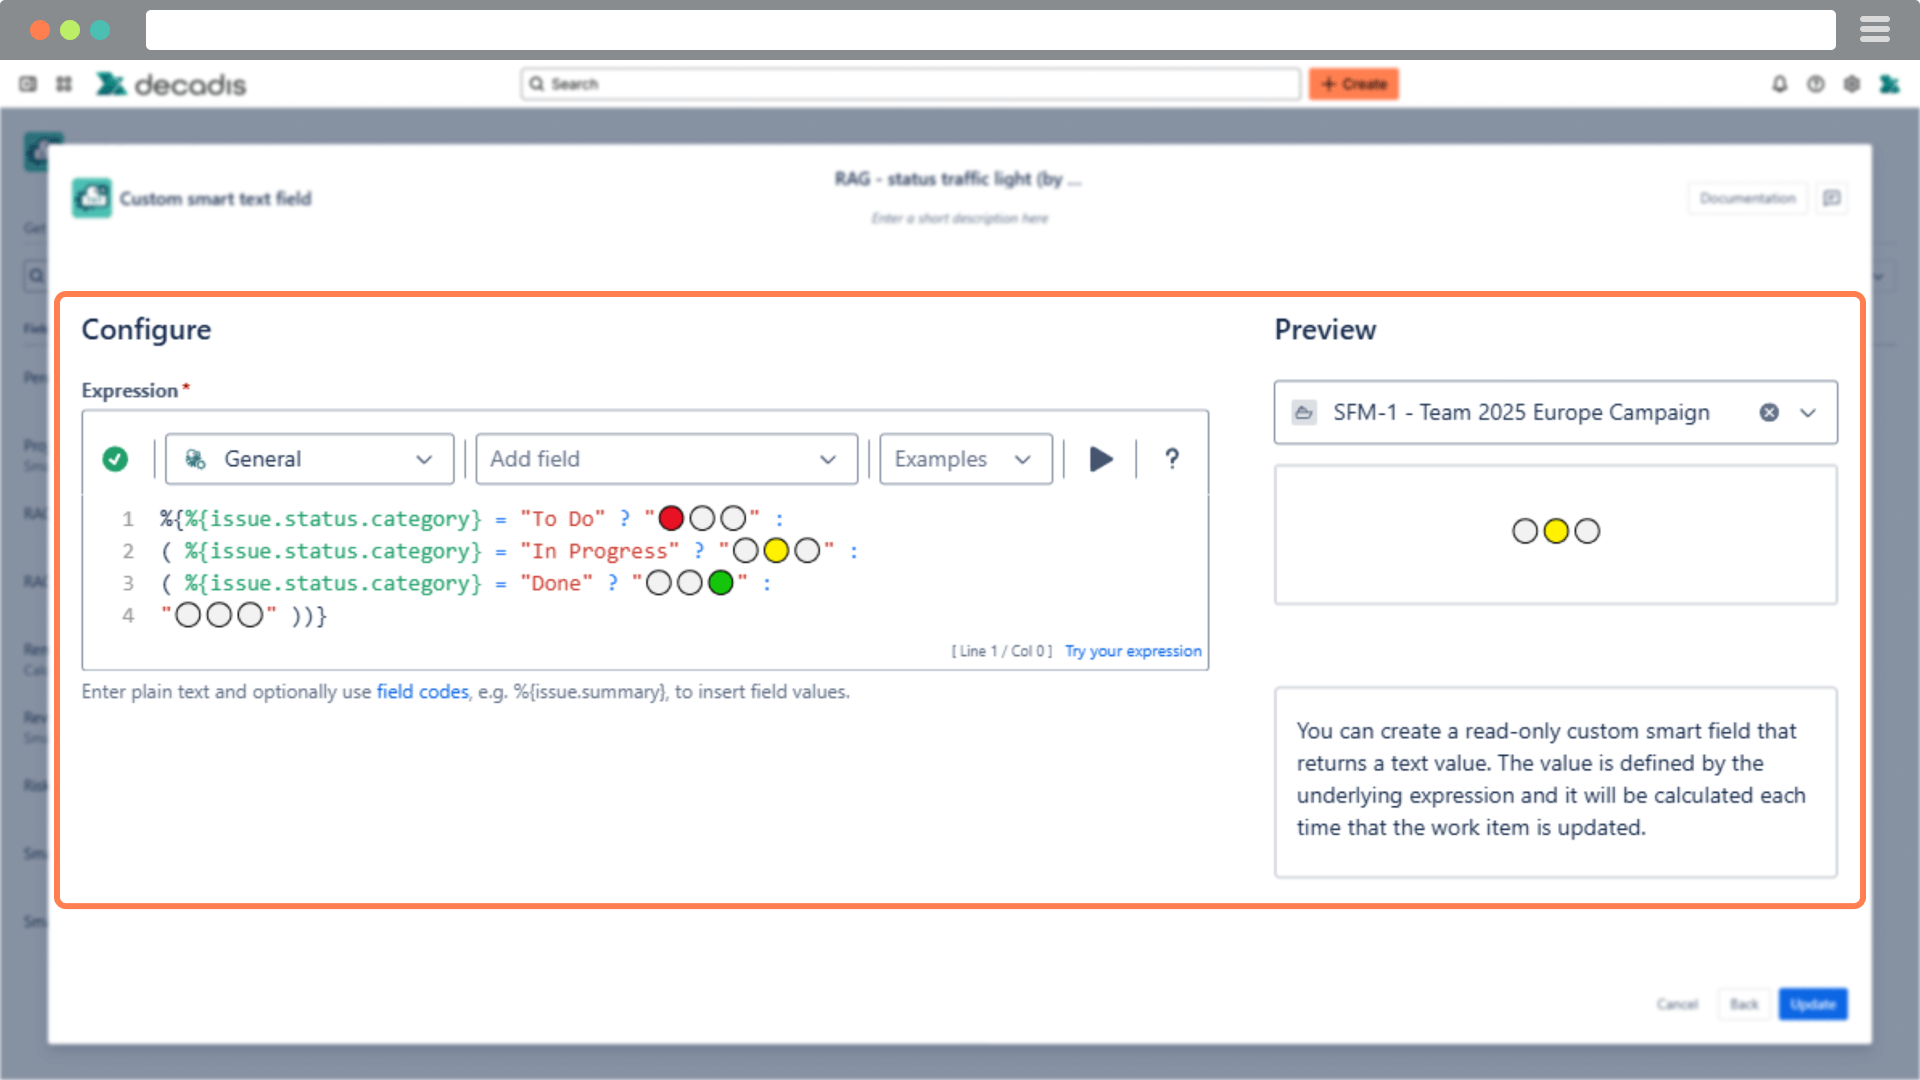Image resolution: width=1920 pixels, height=1080 pixels.
Task: Click the red circle in line 1
Action: point(671,518)
